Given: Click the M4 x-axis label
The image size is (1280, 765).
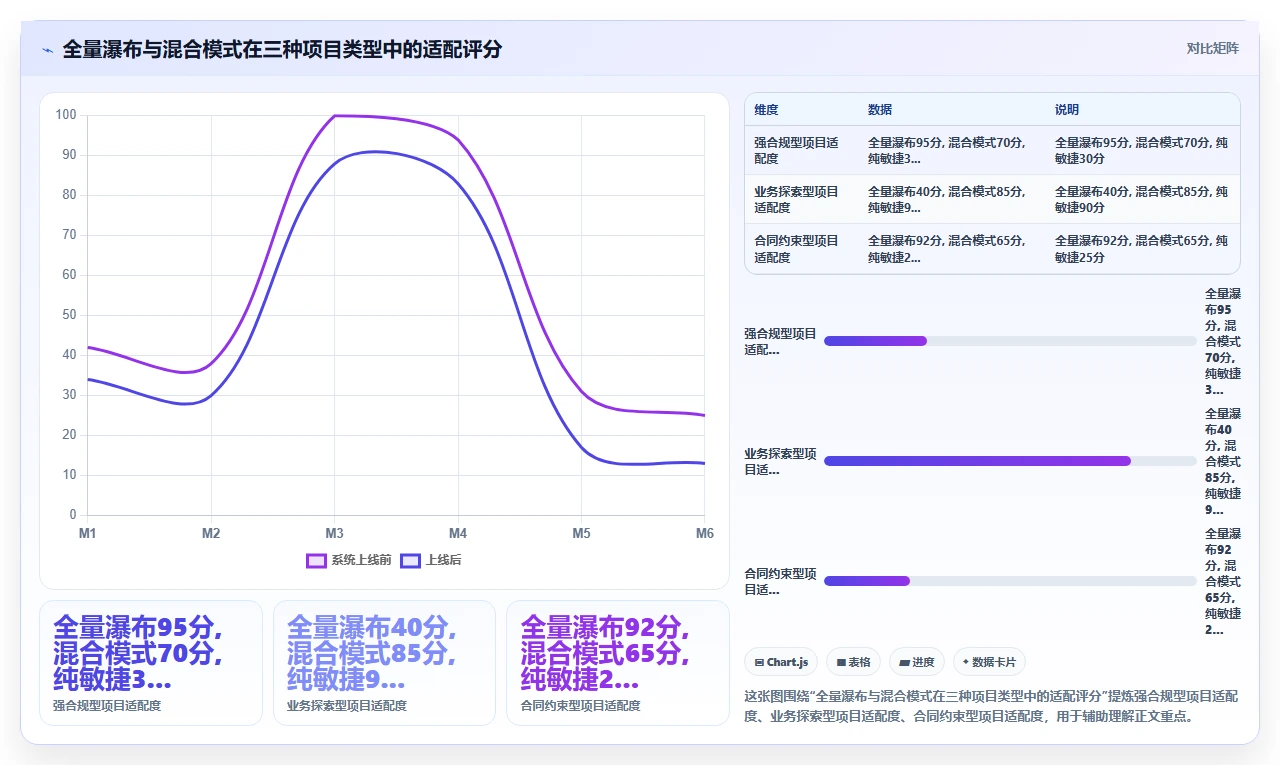Looking at the screenshot, I should point(458,533).
